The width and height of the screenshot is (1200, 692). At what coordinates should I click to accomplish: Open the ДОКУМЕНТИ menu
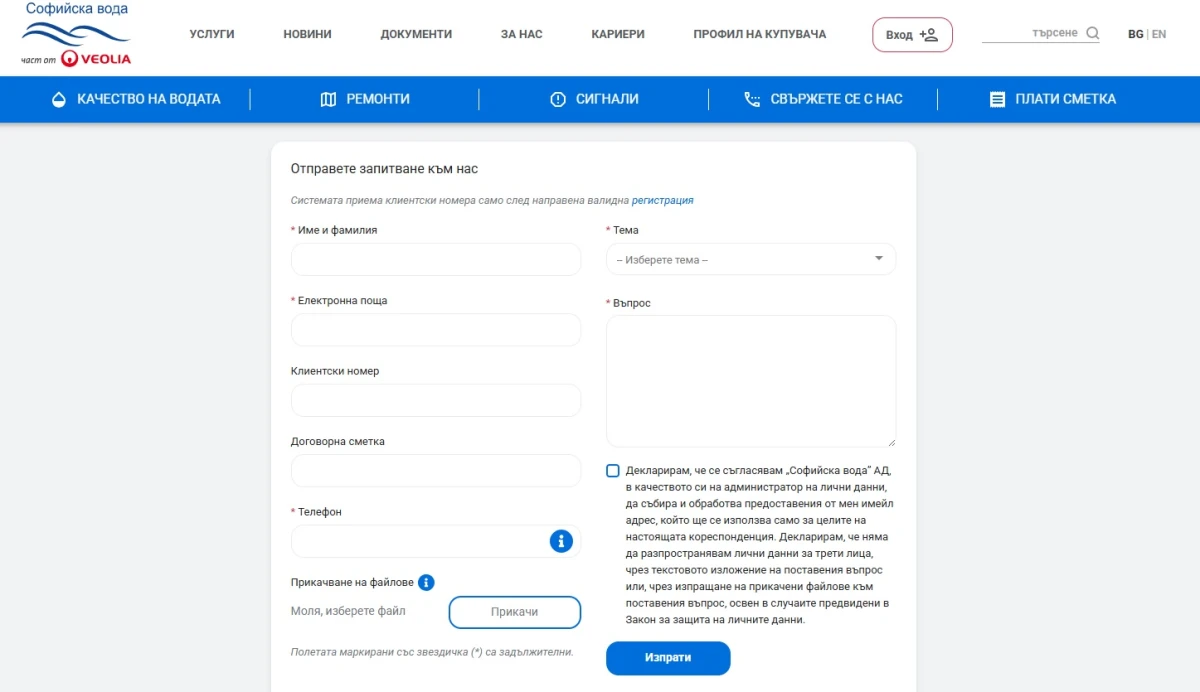pyautogui.click(x=416, y=34)
